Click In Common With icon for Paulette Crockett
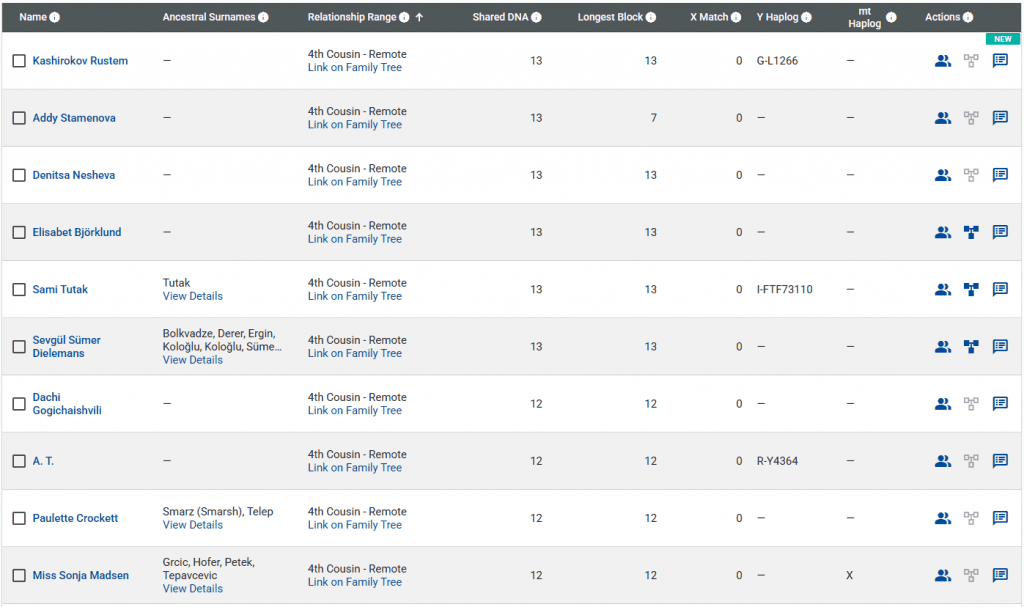The width and height of the screenshot is (1024, 607). click(942, 519)
